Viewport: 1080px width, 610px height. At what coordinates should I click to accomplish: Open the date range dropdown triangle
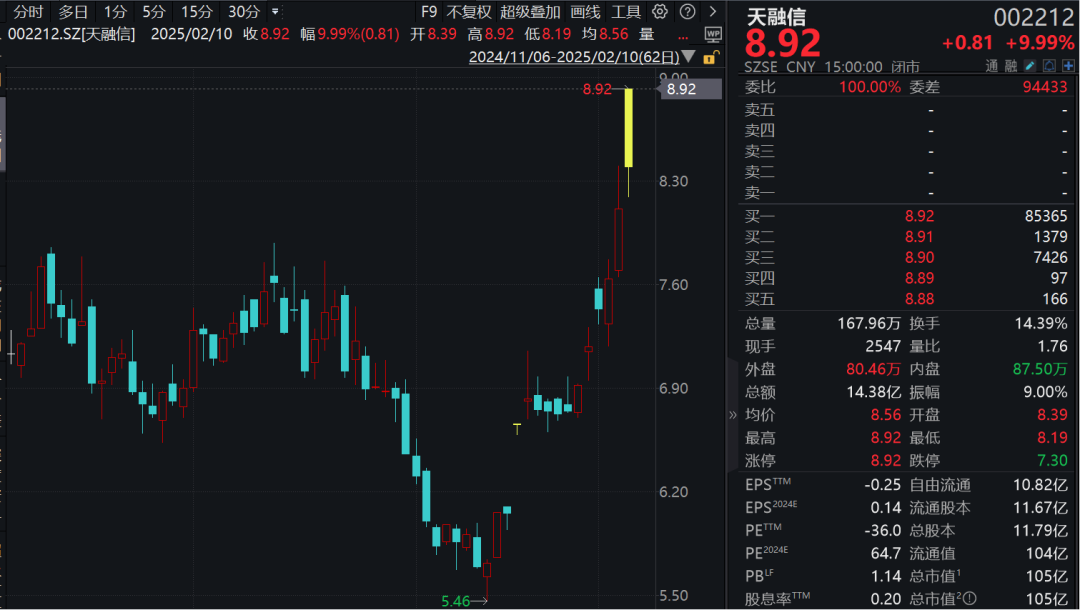coord(688,57)
